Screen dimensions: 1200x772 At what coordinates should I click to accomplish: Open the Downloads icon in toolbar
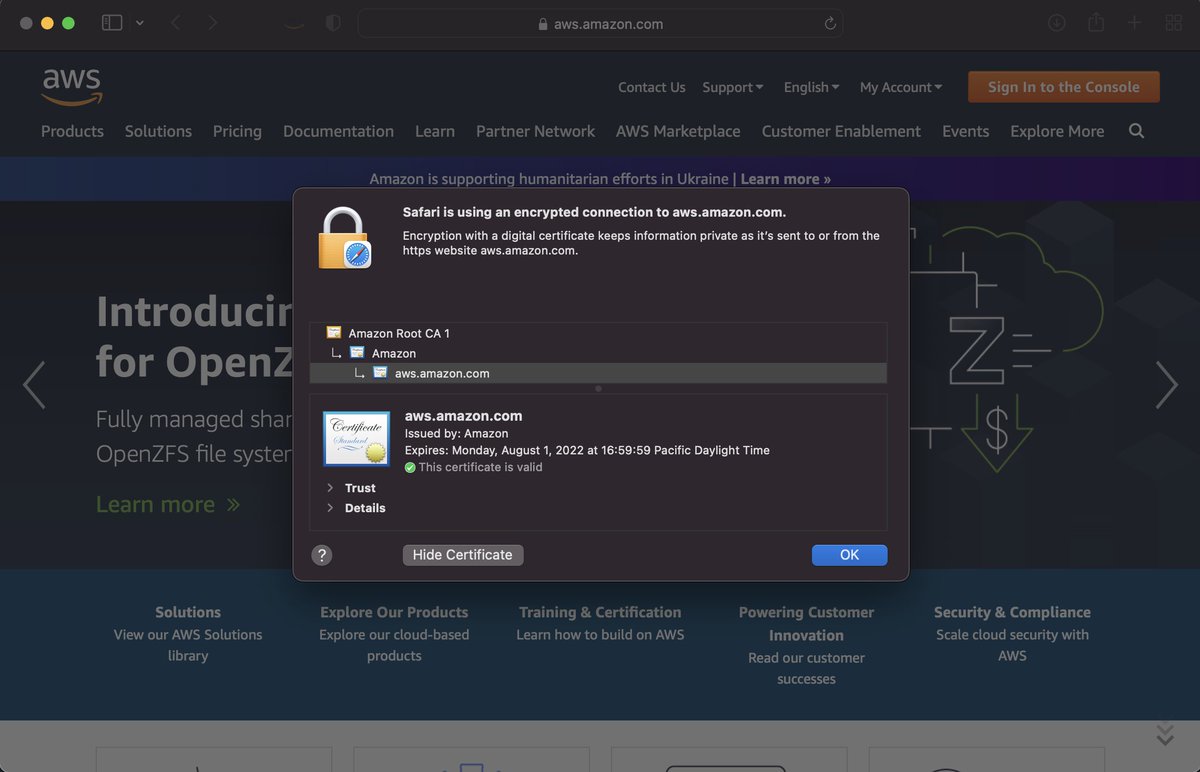pos(1056,23)
